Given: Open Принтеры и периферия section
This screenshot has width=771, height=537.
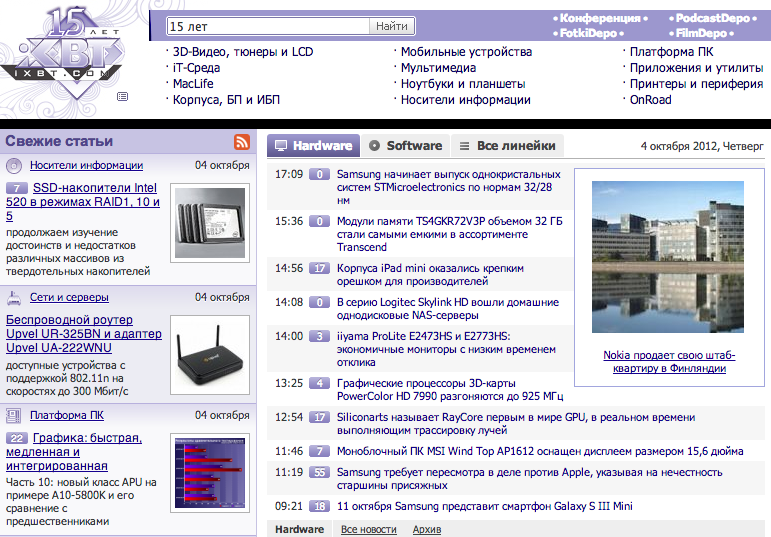Looking at the screenshot, I should 696,84.
